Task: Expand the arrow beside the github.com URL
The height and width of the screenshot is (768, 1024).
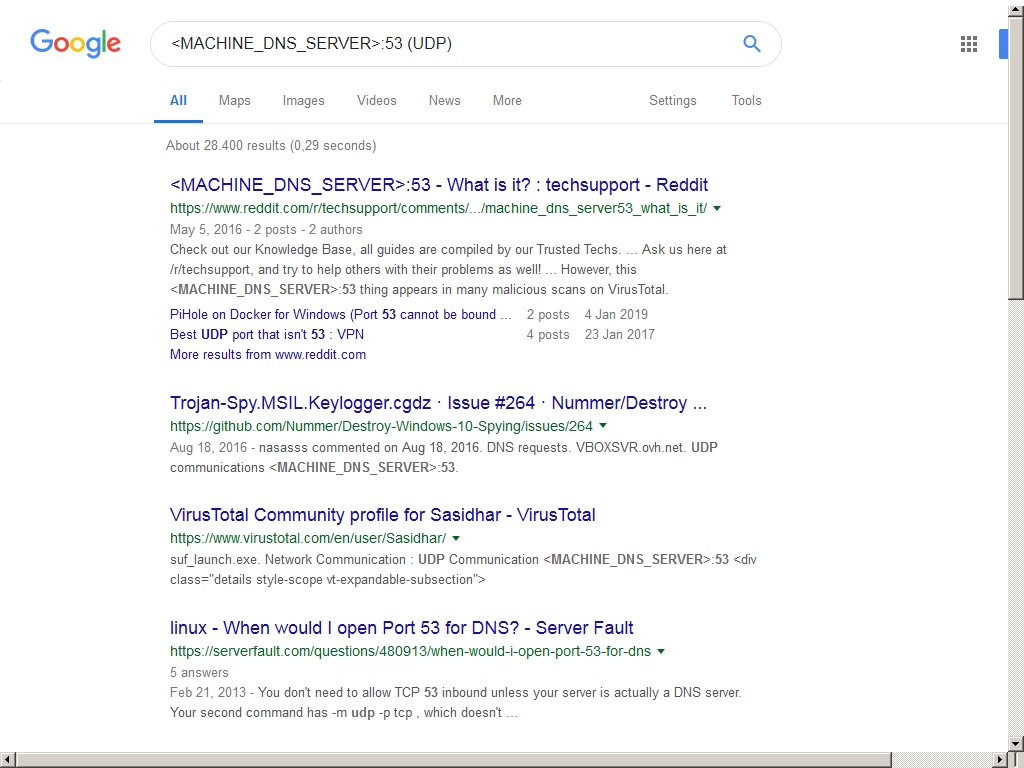Action: pyautogui.click(x=603, y=426)
